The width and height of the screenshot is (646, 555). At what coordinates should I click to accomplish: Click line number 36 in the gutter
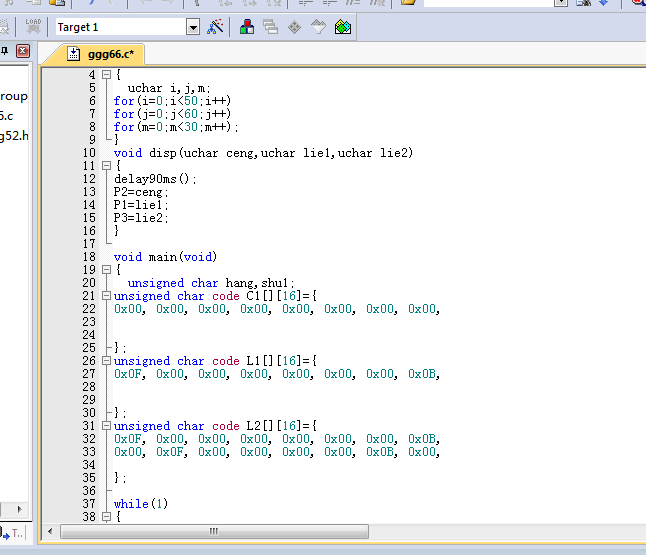[x=89, y=491]
